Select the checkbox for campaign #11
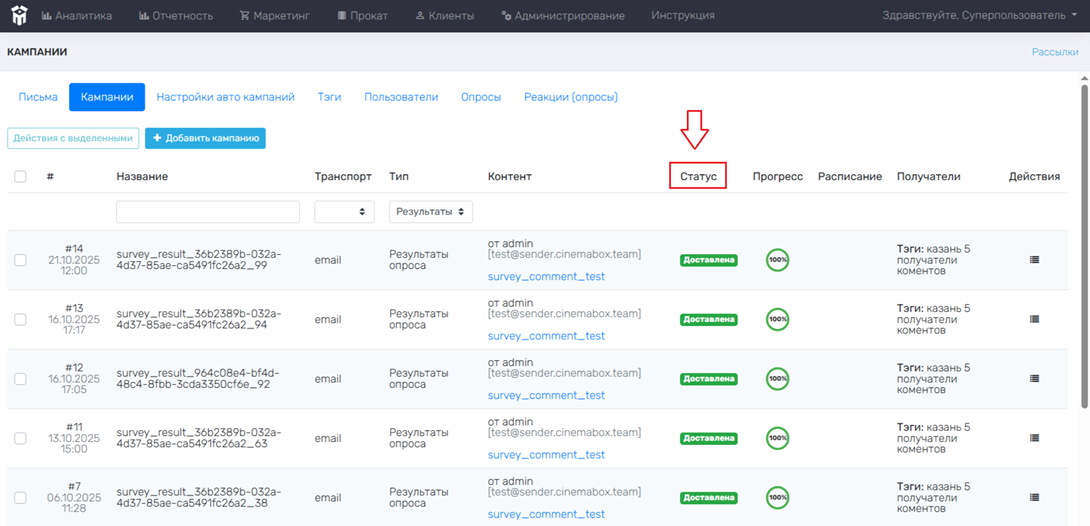This screenshot has width=1090, height=526. tap(20, 438)
